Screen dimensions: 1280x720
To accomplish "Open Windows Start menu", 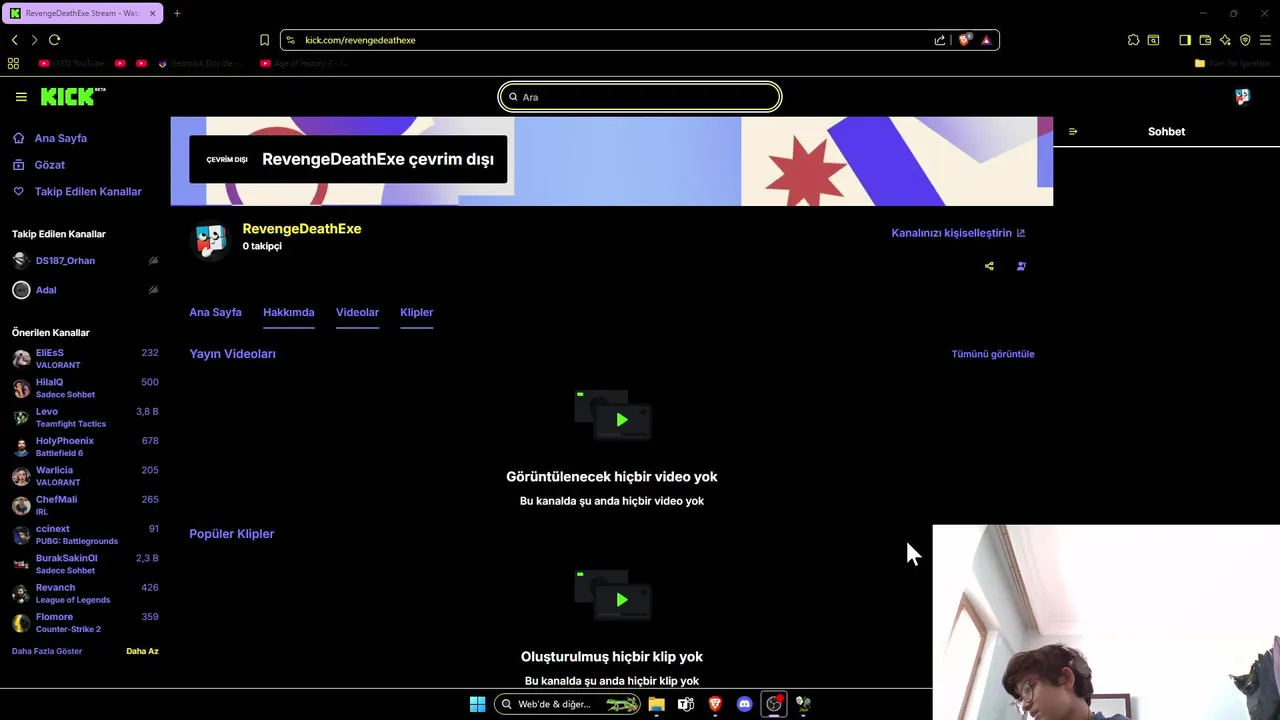I will (x=478, y=704).
